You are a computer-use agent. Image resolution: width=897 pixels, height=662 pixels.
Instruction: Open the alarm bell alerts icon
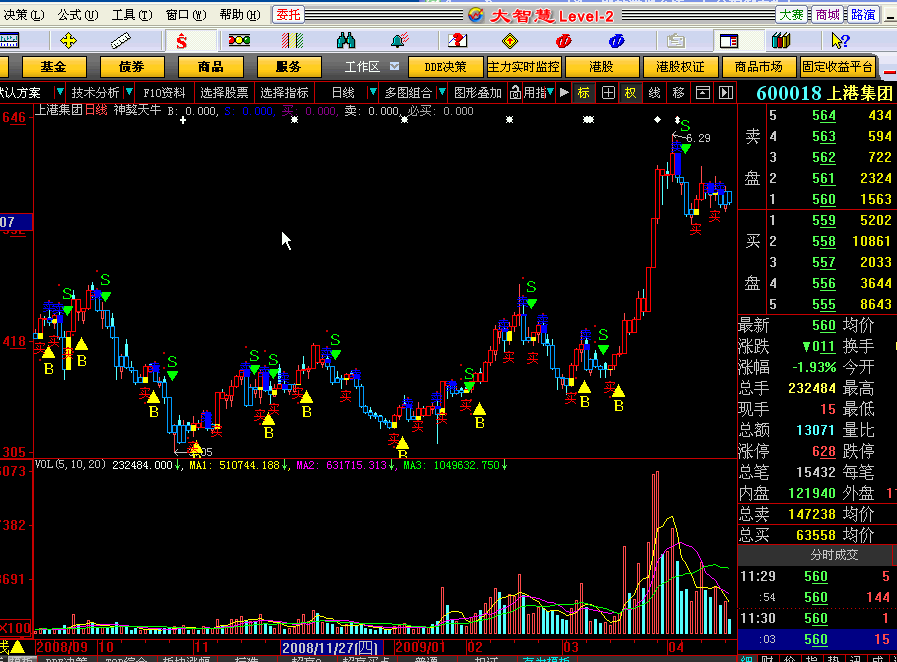pyautogui.click(x=399, y=40)
